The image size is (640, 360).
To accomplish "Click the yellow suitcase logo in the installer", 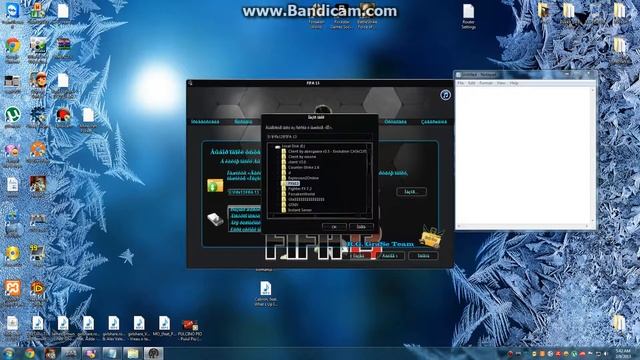I will (431, 237).
